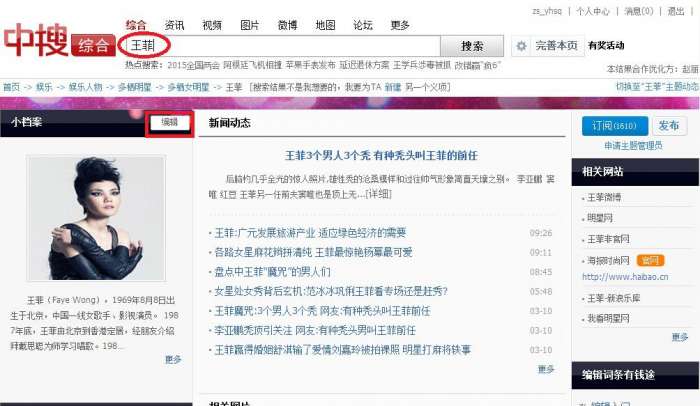Click 更多 below the news list
Image resolution: width=700 pixels, height=406 pixels.
pyautogui.click(x=546, y=369)
